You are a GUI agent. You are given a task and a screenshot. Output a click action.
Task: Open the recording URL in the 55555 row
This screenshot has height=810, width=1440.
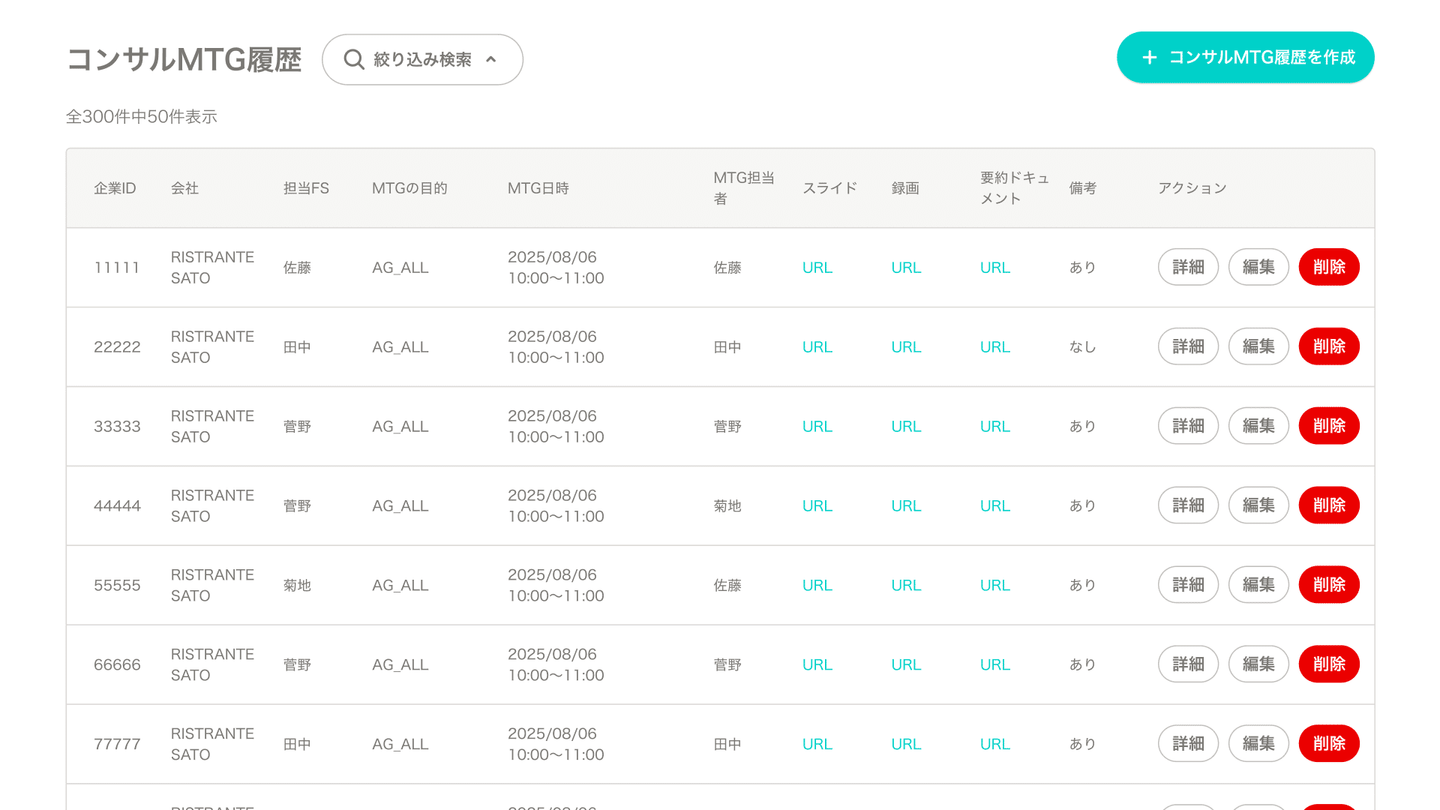coord(906,585)
